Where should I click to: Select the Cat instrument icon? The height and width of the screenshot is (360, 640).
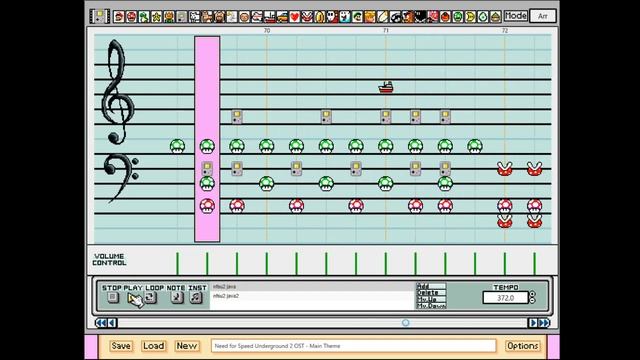pos(207,17)
